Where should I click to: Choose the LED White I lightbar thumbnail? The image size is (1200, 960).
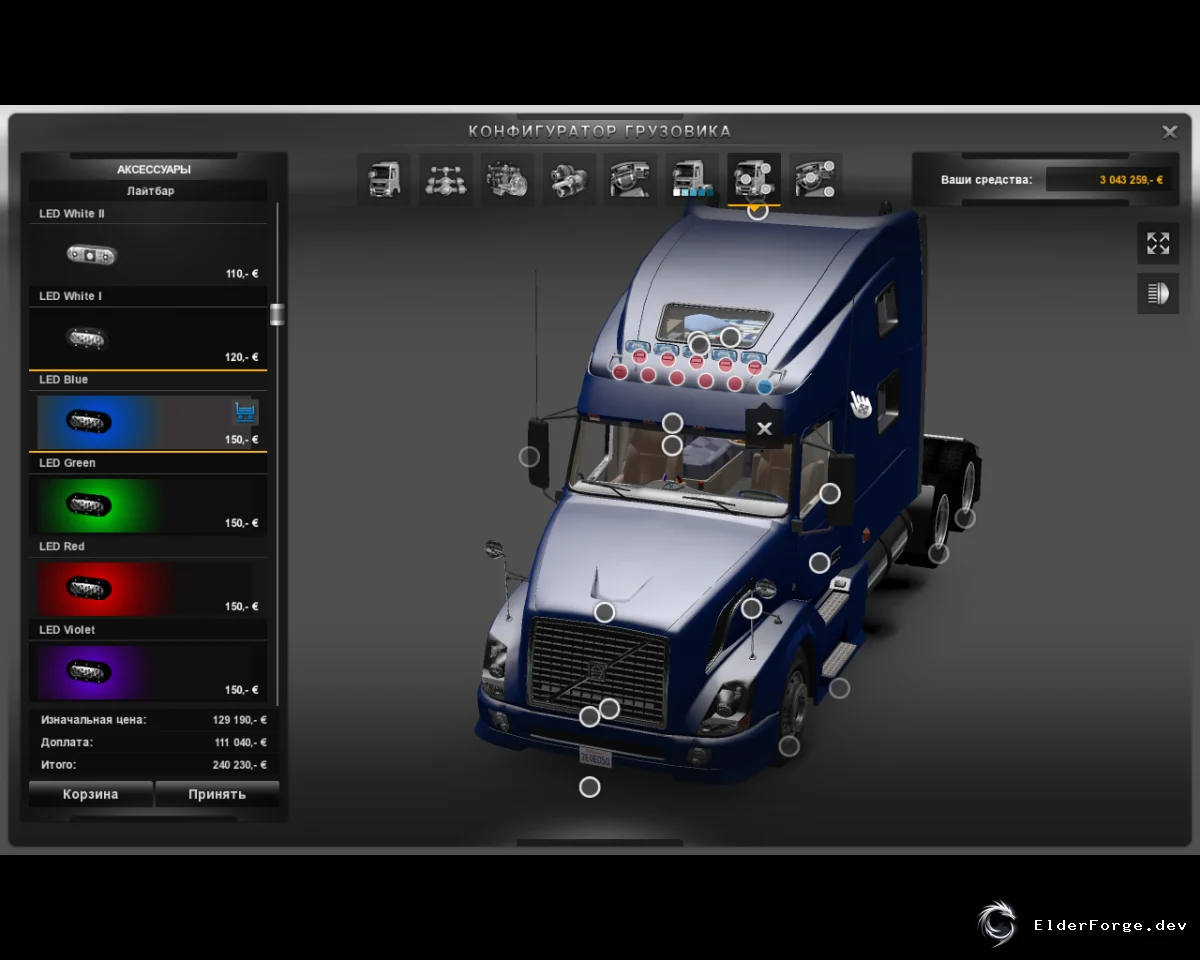pyautogui.click(x=86, y=338)
